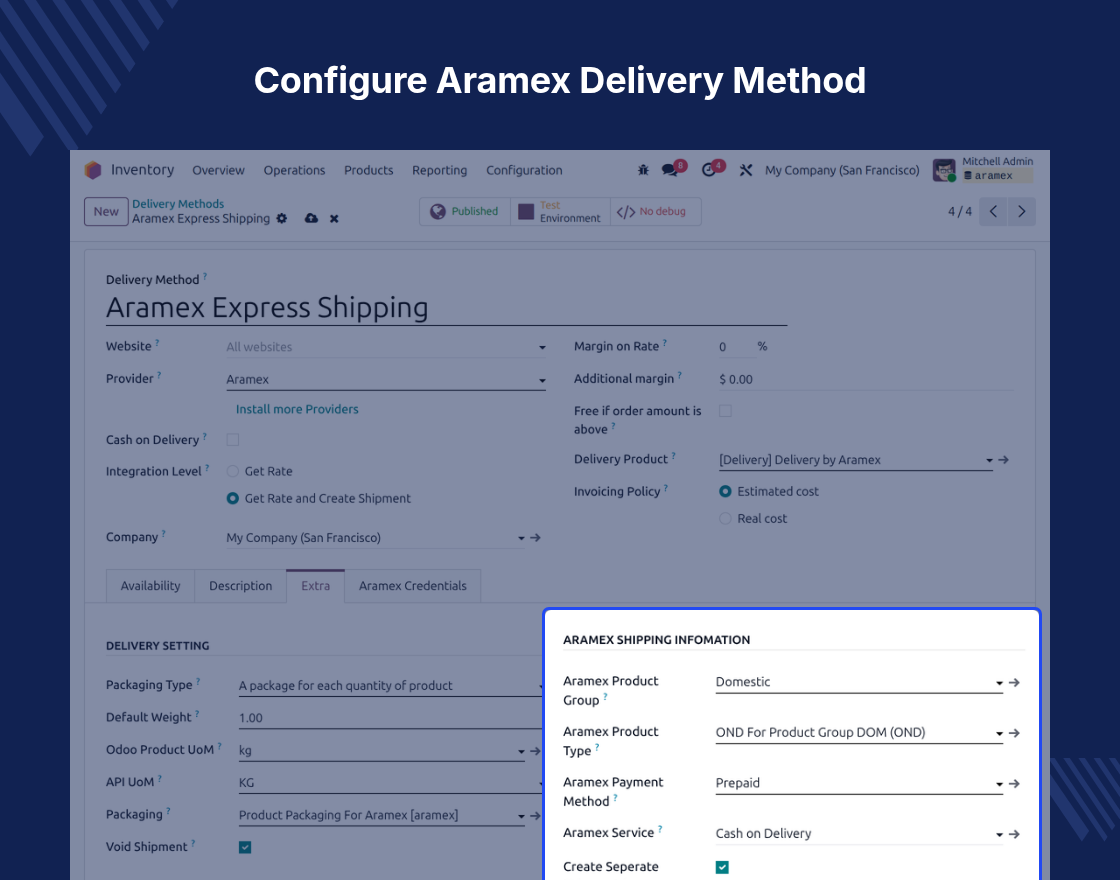This screenshot has width=1120, height=880.
Task: Click the cloud save icon
Action: point(311,219)
